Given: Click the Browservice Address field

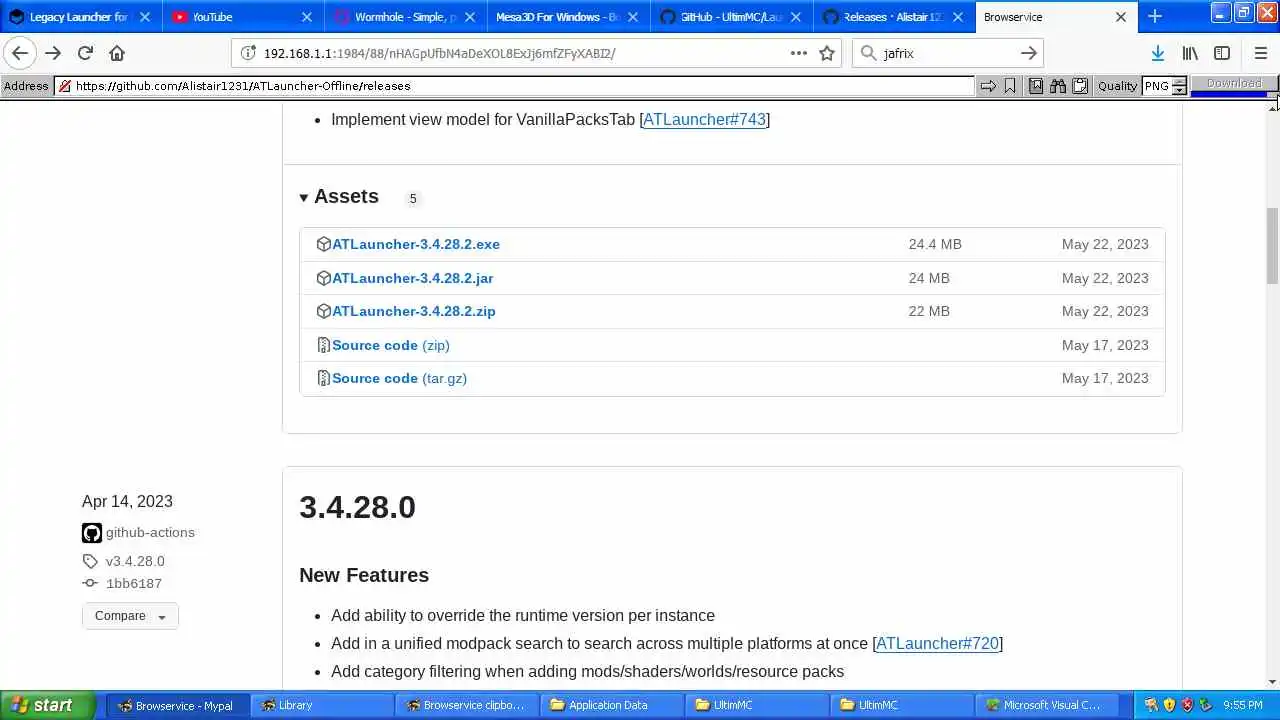Looking at the screenshot, I should (x=515, y=86).
